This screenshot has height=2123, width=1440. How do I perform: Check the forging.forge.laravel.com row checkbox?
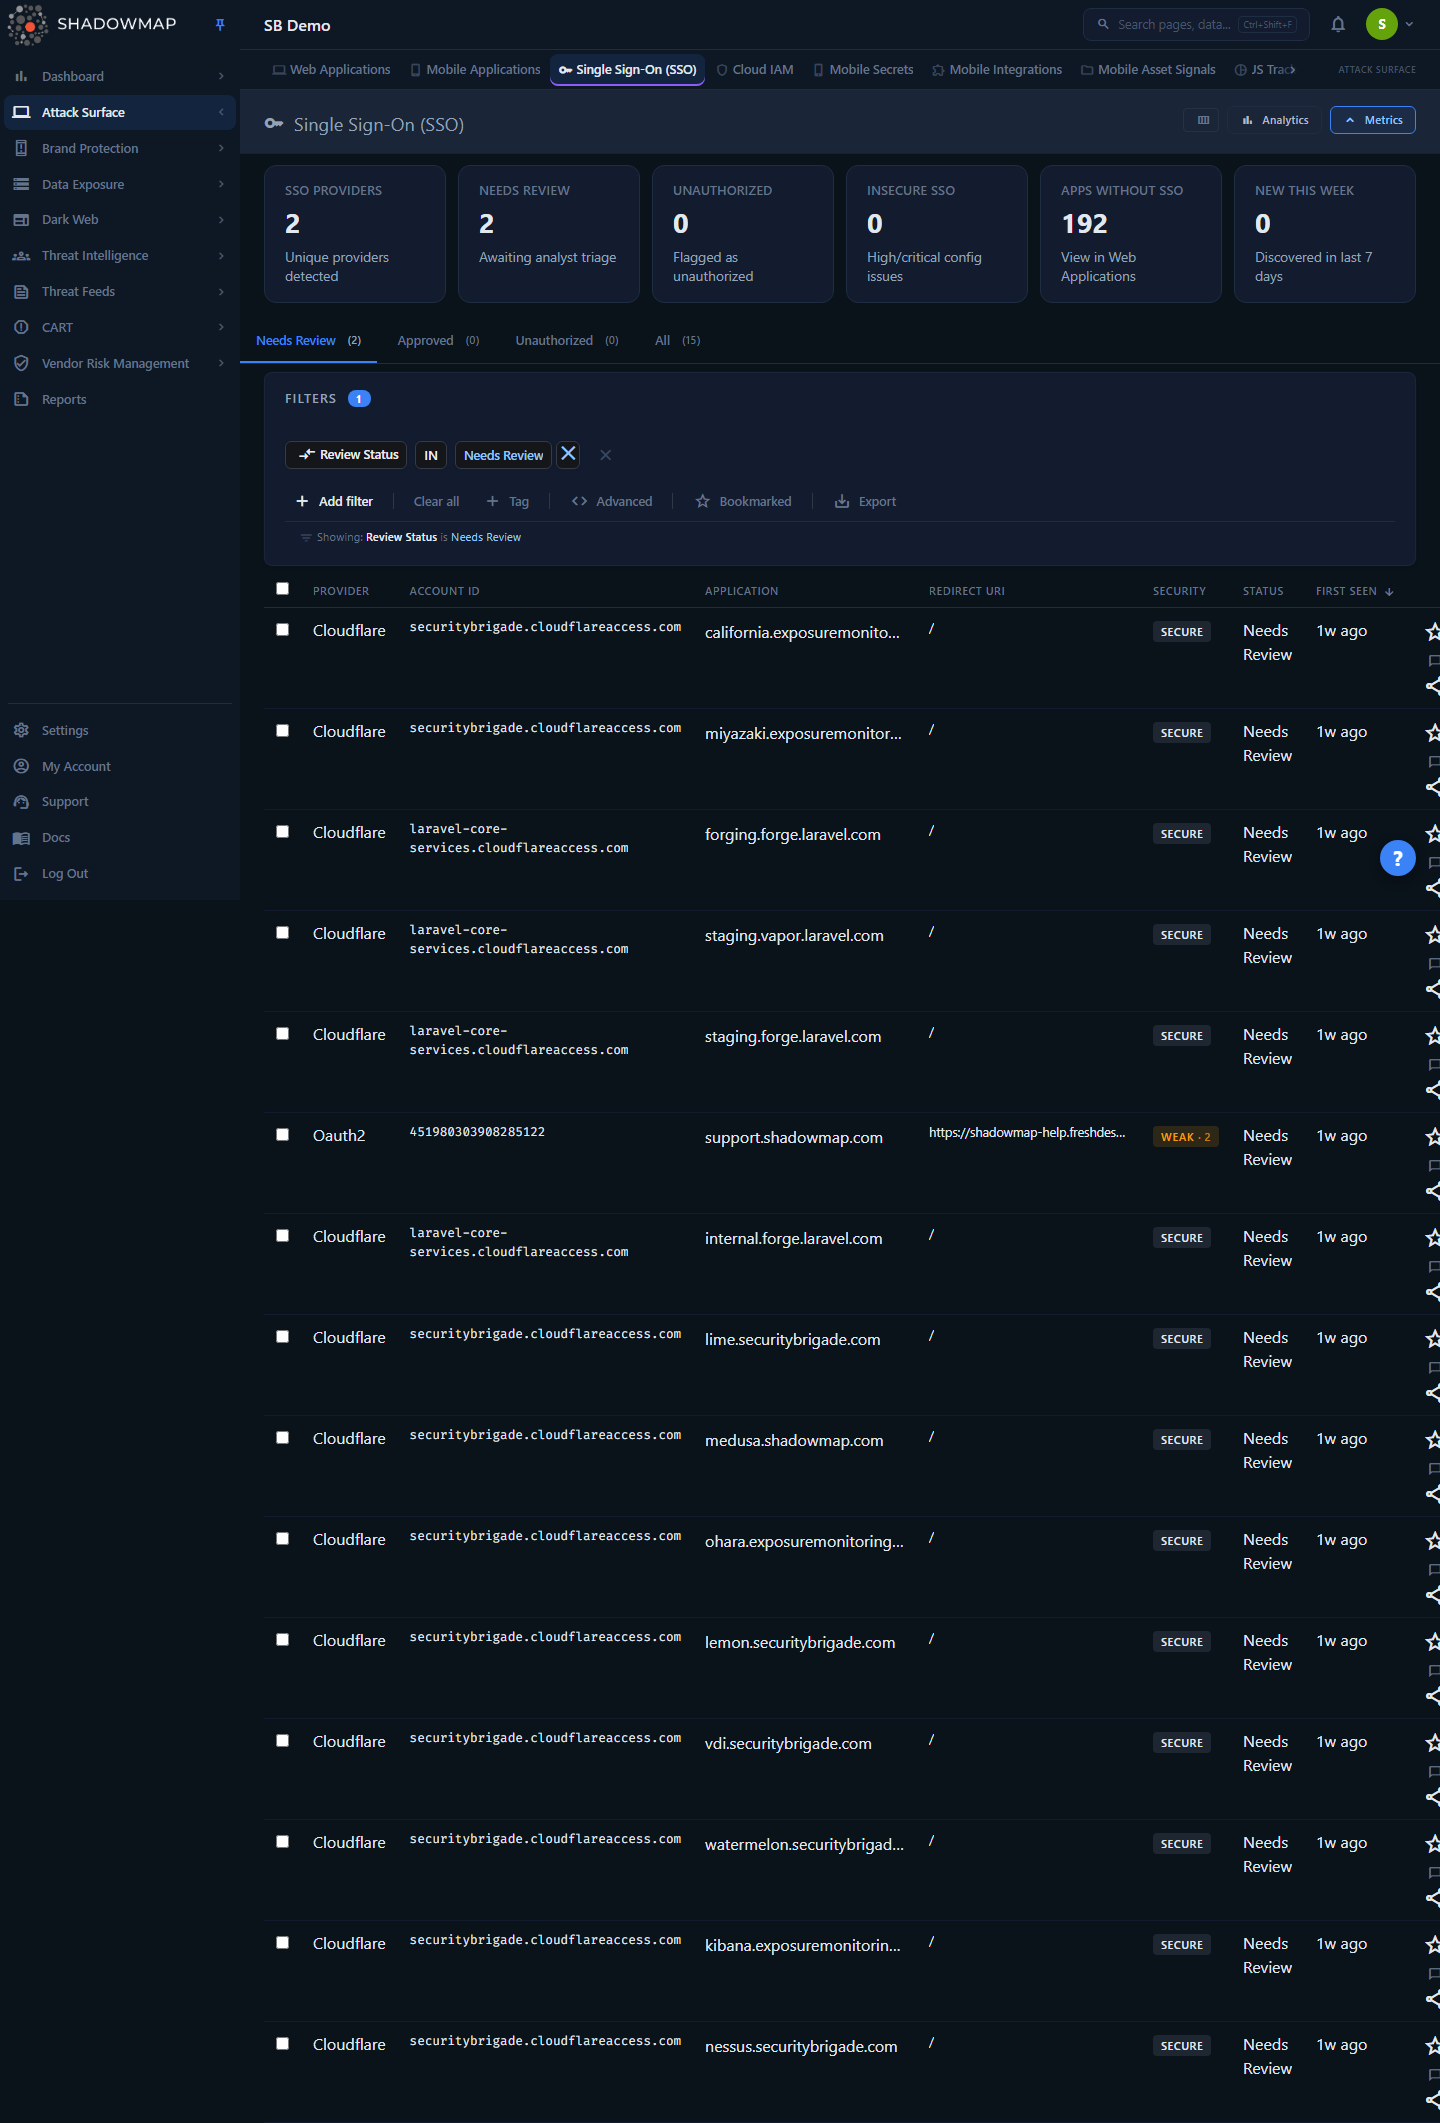tap(282, 832)
